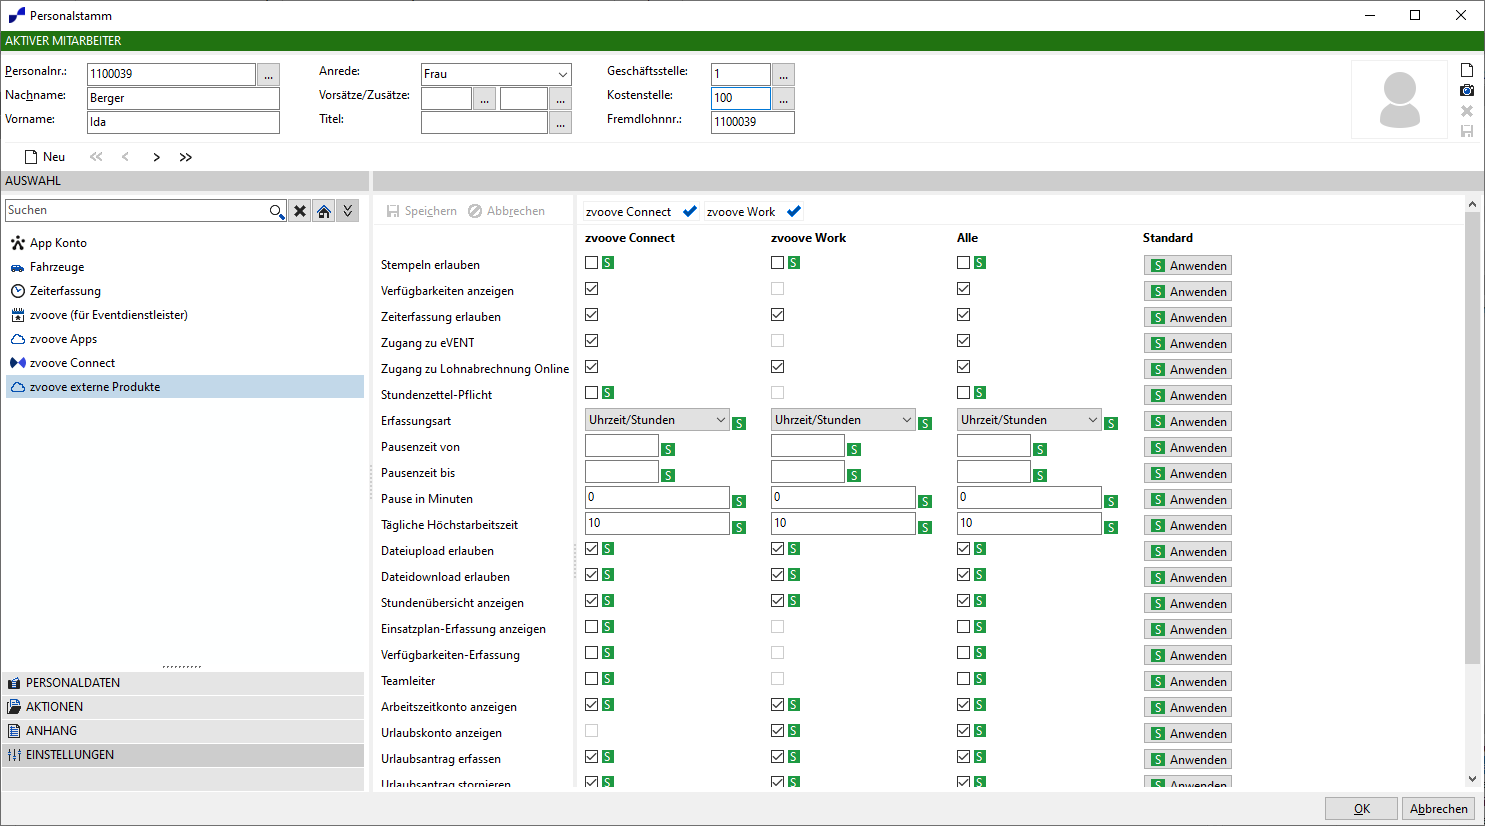The height and width of the screenshot is (826, 1485).
Task: Toggle Dateiupload erlauben for zvoove Work
Action: click(778, 549)
